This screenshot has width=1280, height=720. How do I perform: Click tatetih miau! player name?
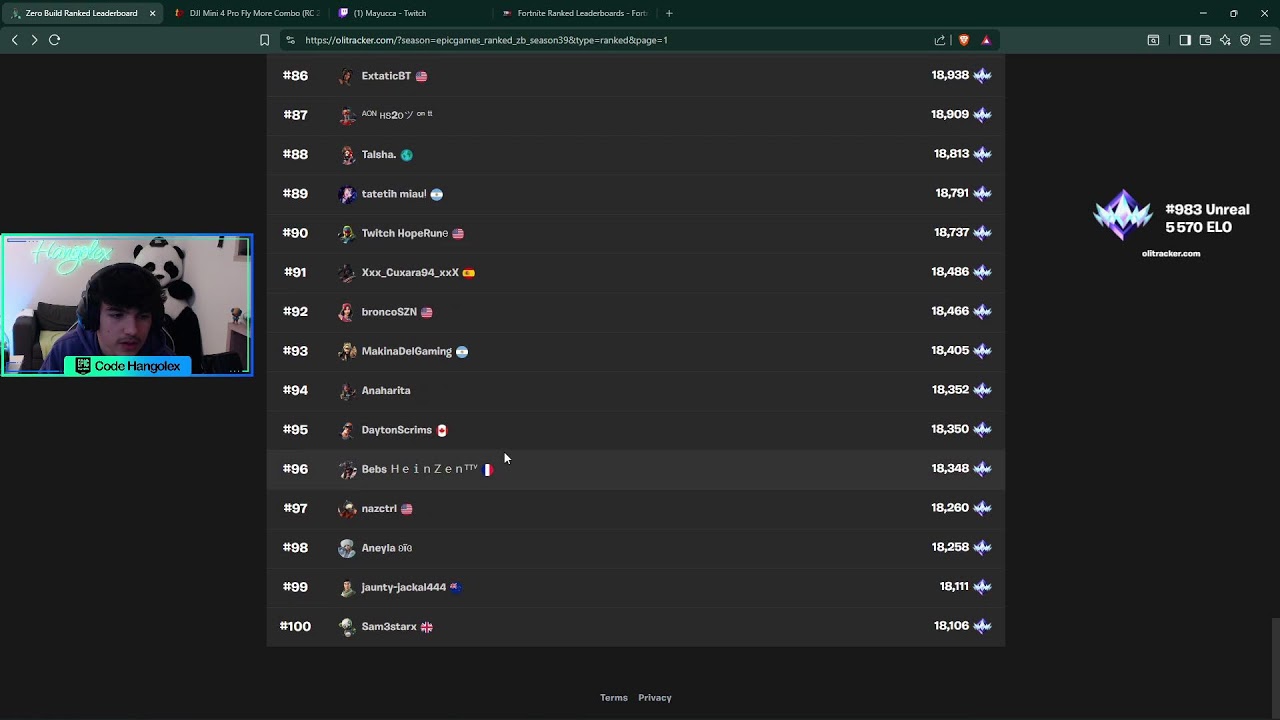coord(394,194)
